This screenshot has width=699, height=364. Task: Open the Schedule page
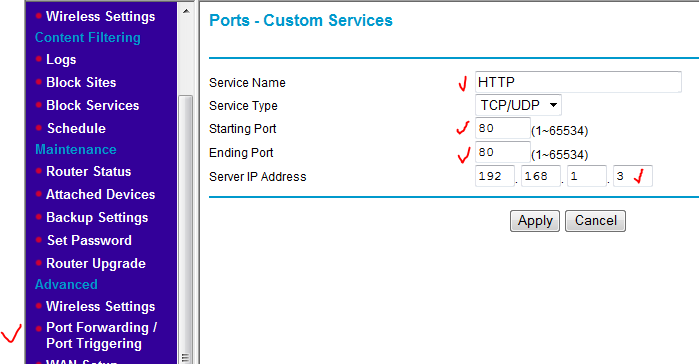point(77,128)
